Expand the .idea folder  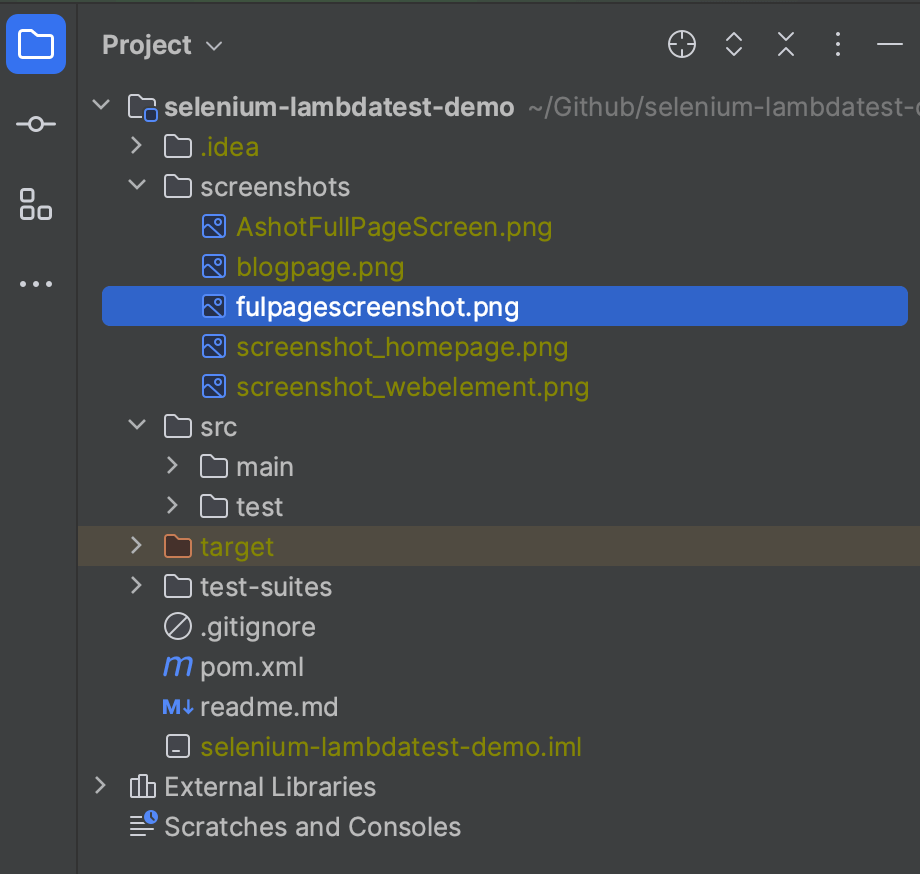pos(137,146)
